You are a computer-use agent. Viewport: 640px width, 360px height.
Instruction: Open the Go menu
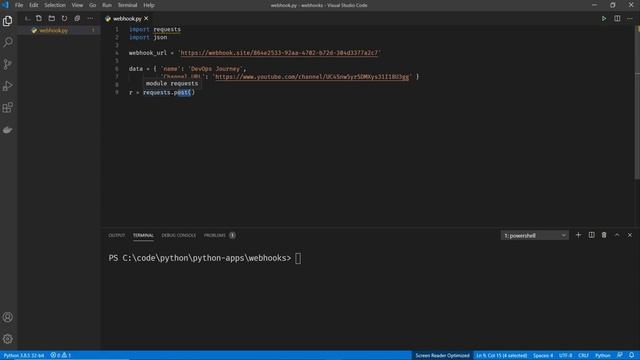click(93, 5)
